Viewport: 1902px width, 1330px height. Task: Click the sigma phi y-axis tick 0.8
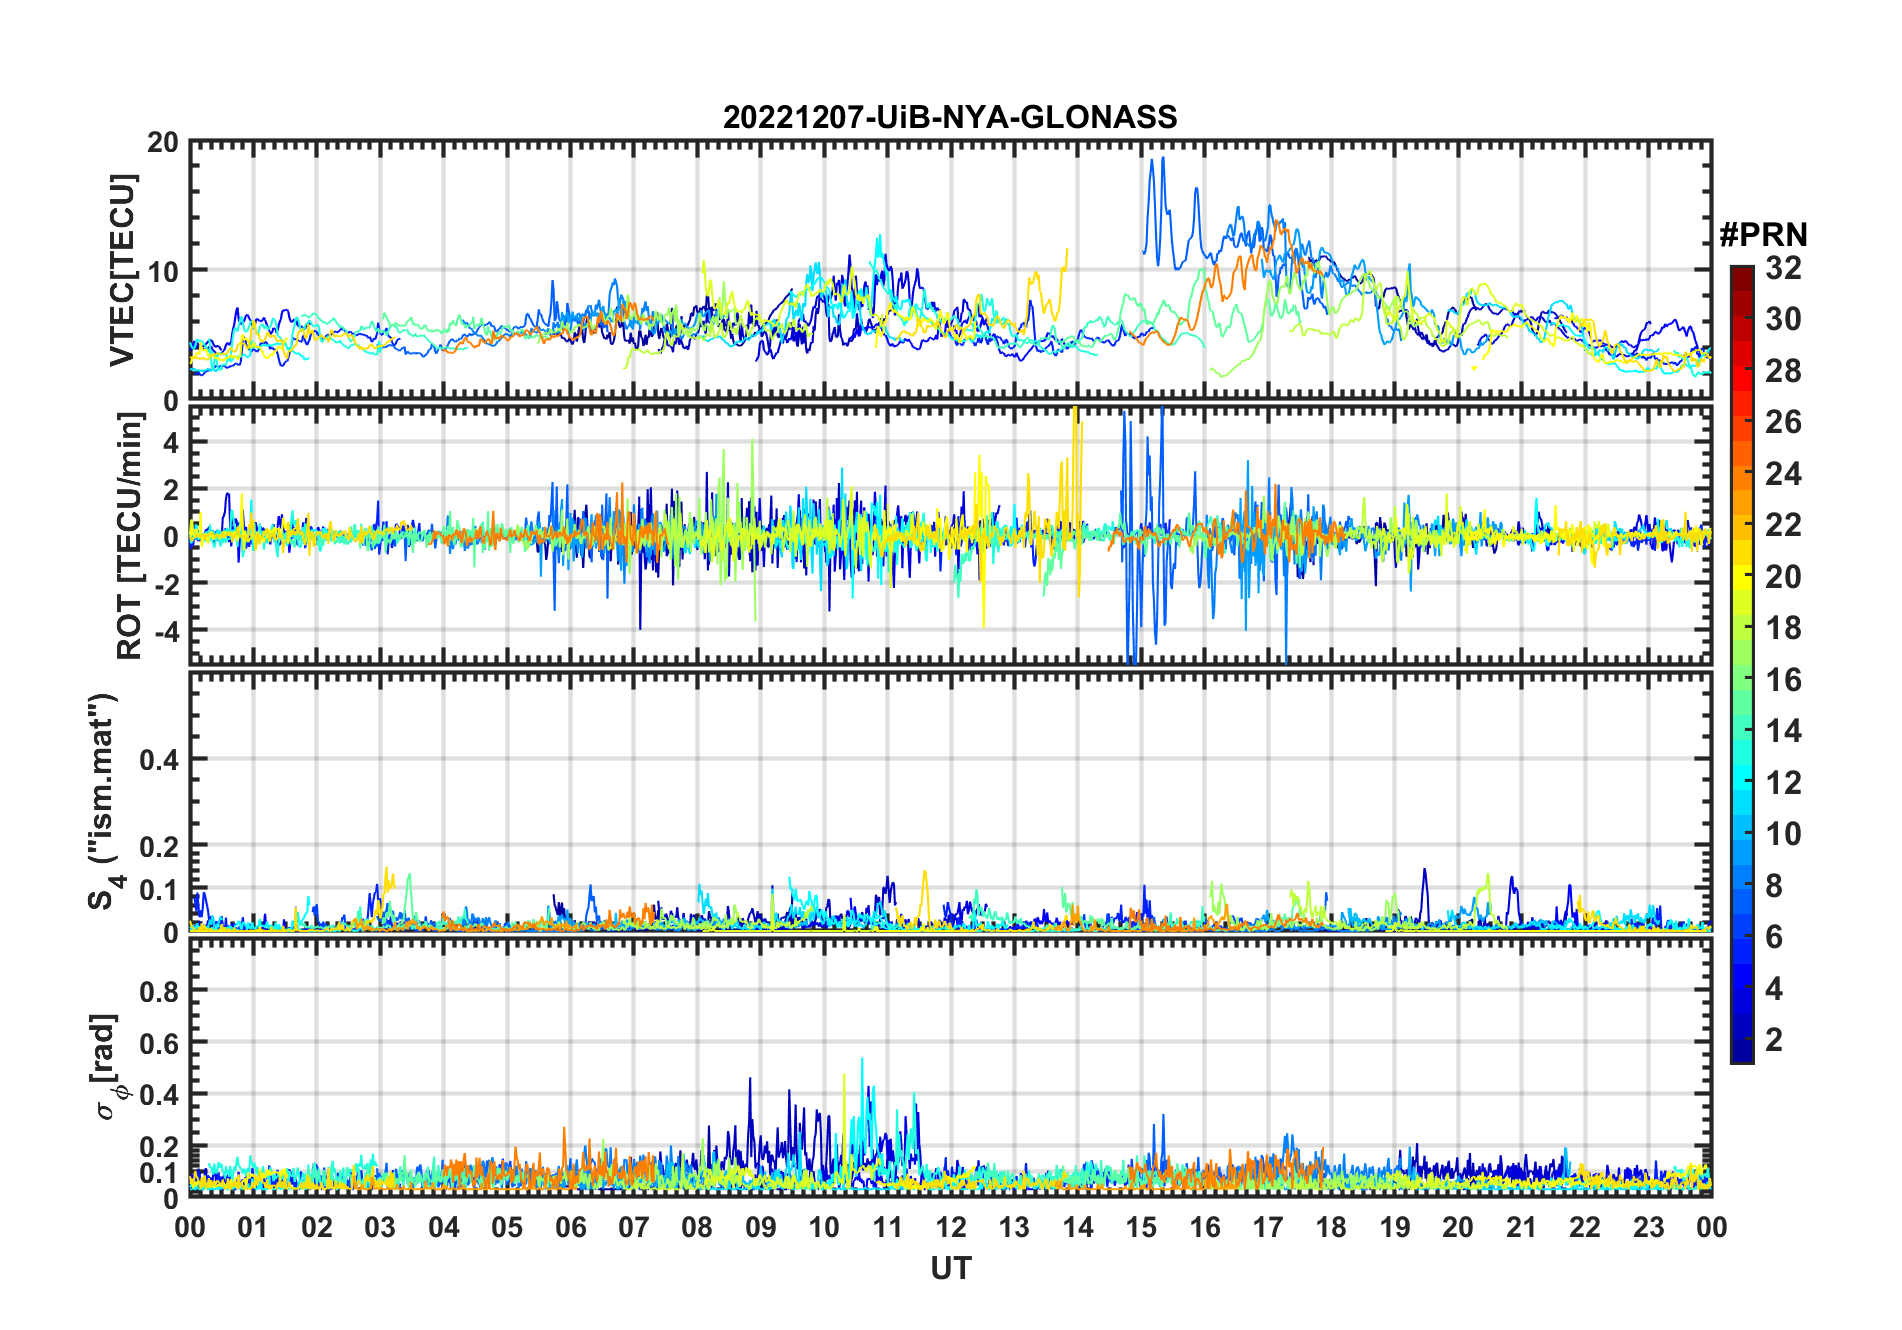click(x=159, y=991)
